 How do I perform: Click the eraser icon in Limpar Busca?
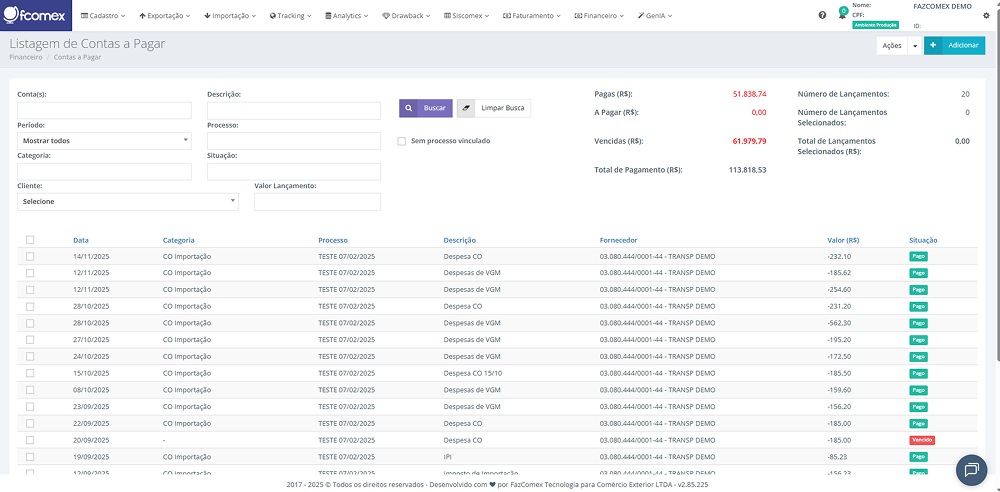[x=467, y=108]
